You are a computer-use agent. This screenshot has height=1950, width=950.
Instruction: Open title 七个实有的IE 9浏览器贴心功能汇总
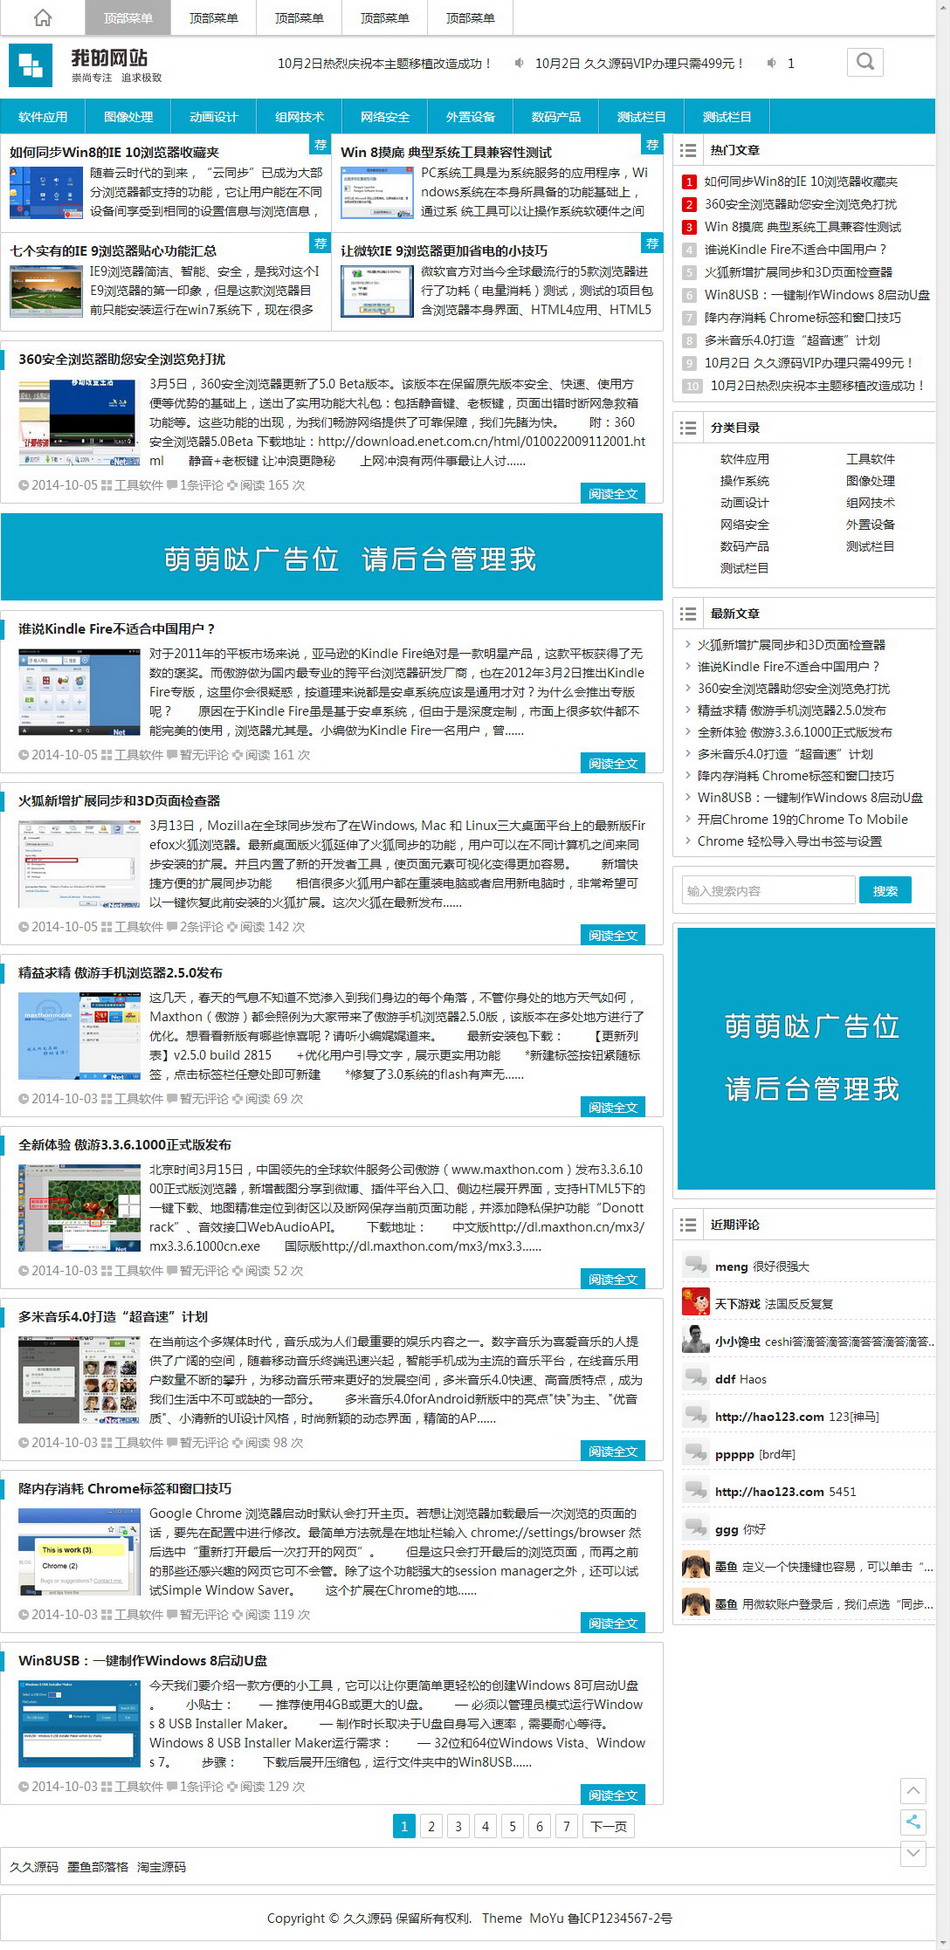point(113,251)
